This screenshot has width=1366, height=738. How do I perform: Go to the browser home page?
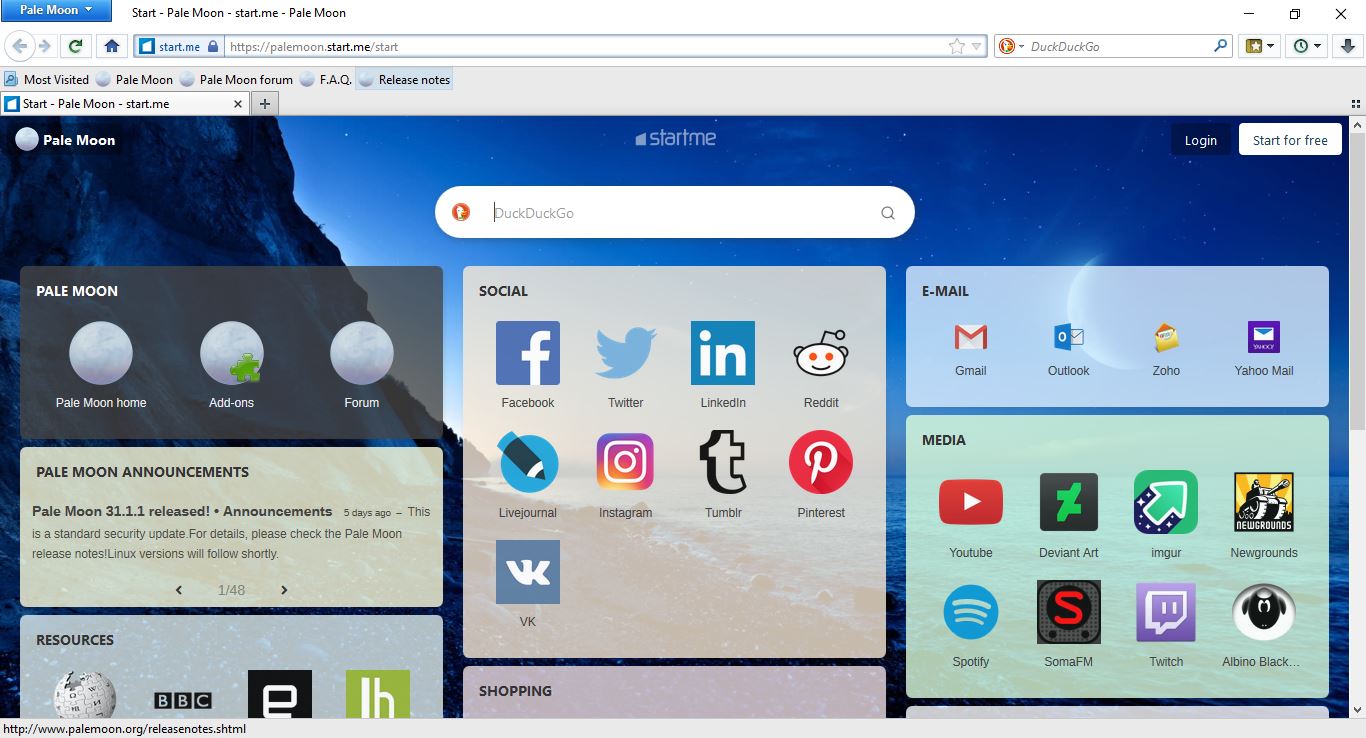tap(112, 46)
